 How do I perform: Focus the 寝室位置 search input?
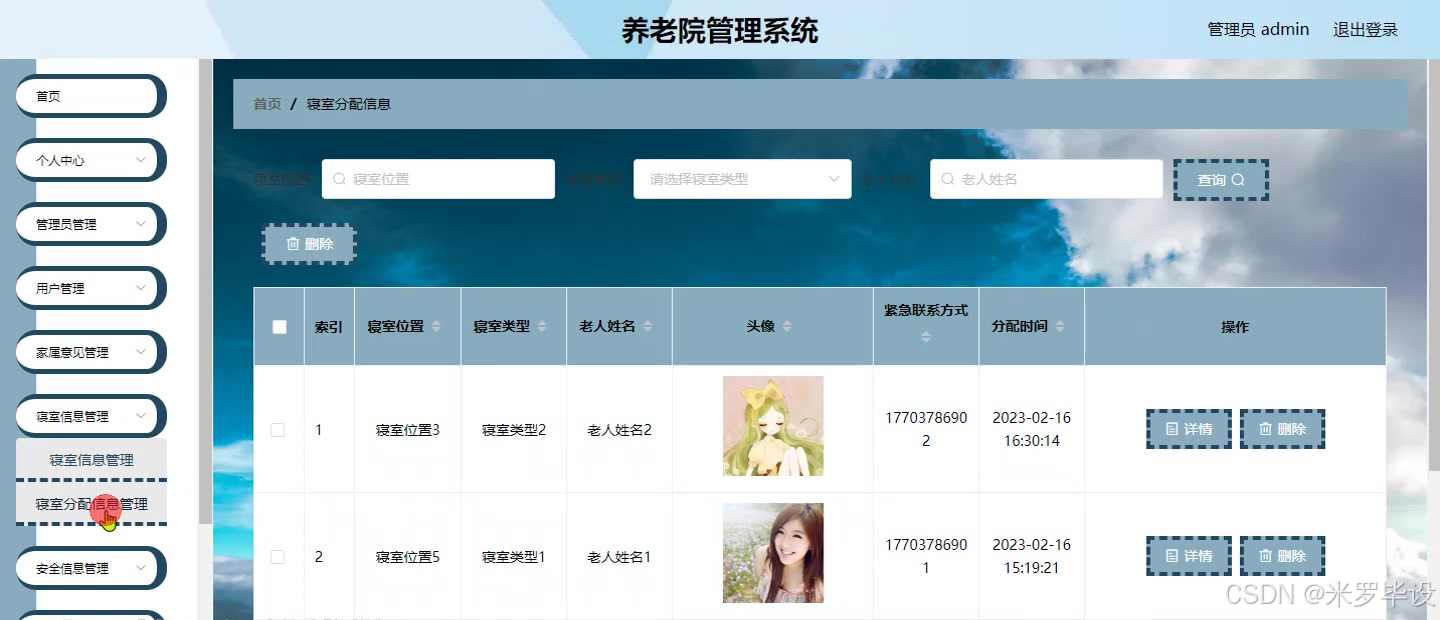(438, 179)
